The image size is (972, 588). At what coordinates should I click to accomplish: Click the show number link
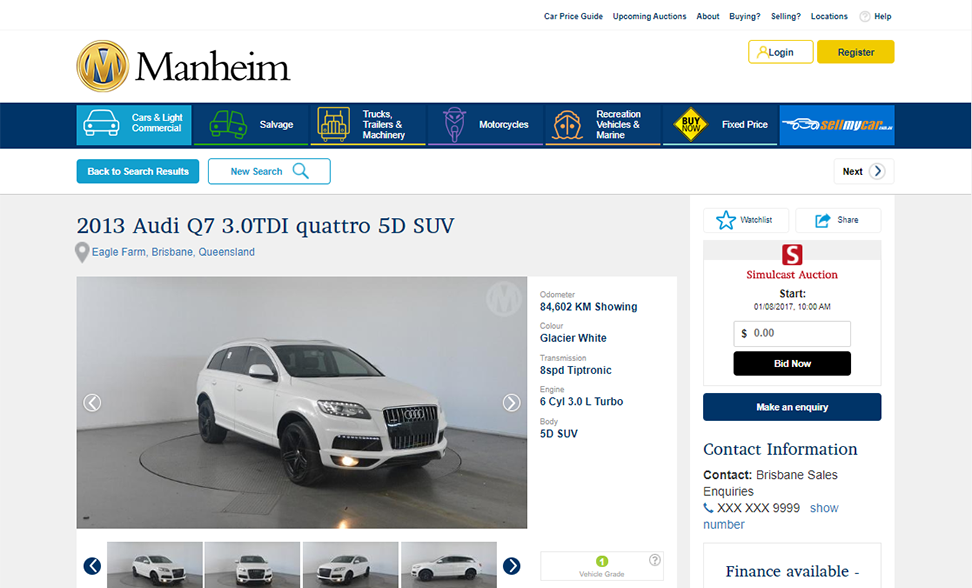coord(824,508)
